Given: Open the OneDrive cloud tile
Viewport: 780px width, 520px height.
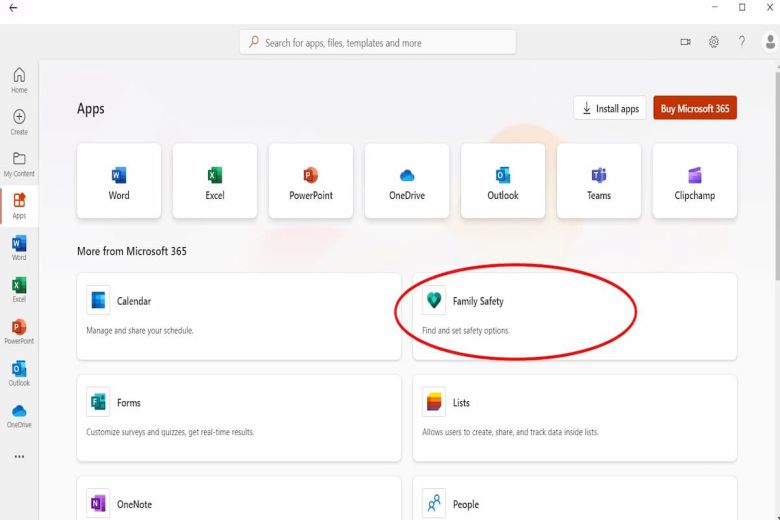Looking at the screenshot, I should point(407,181).
